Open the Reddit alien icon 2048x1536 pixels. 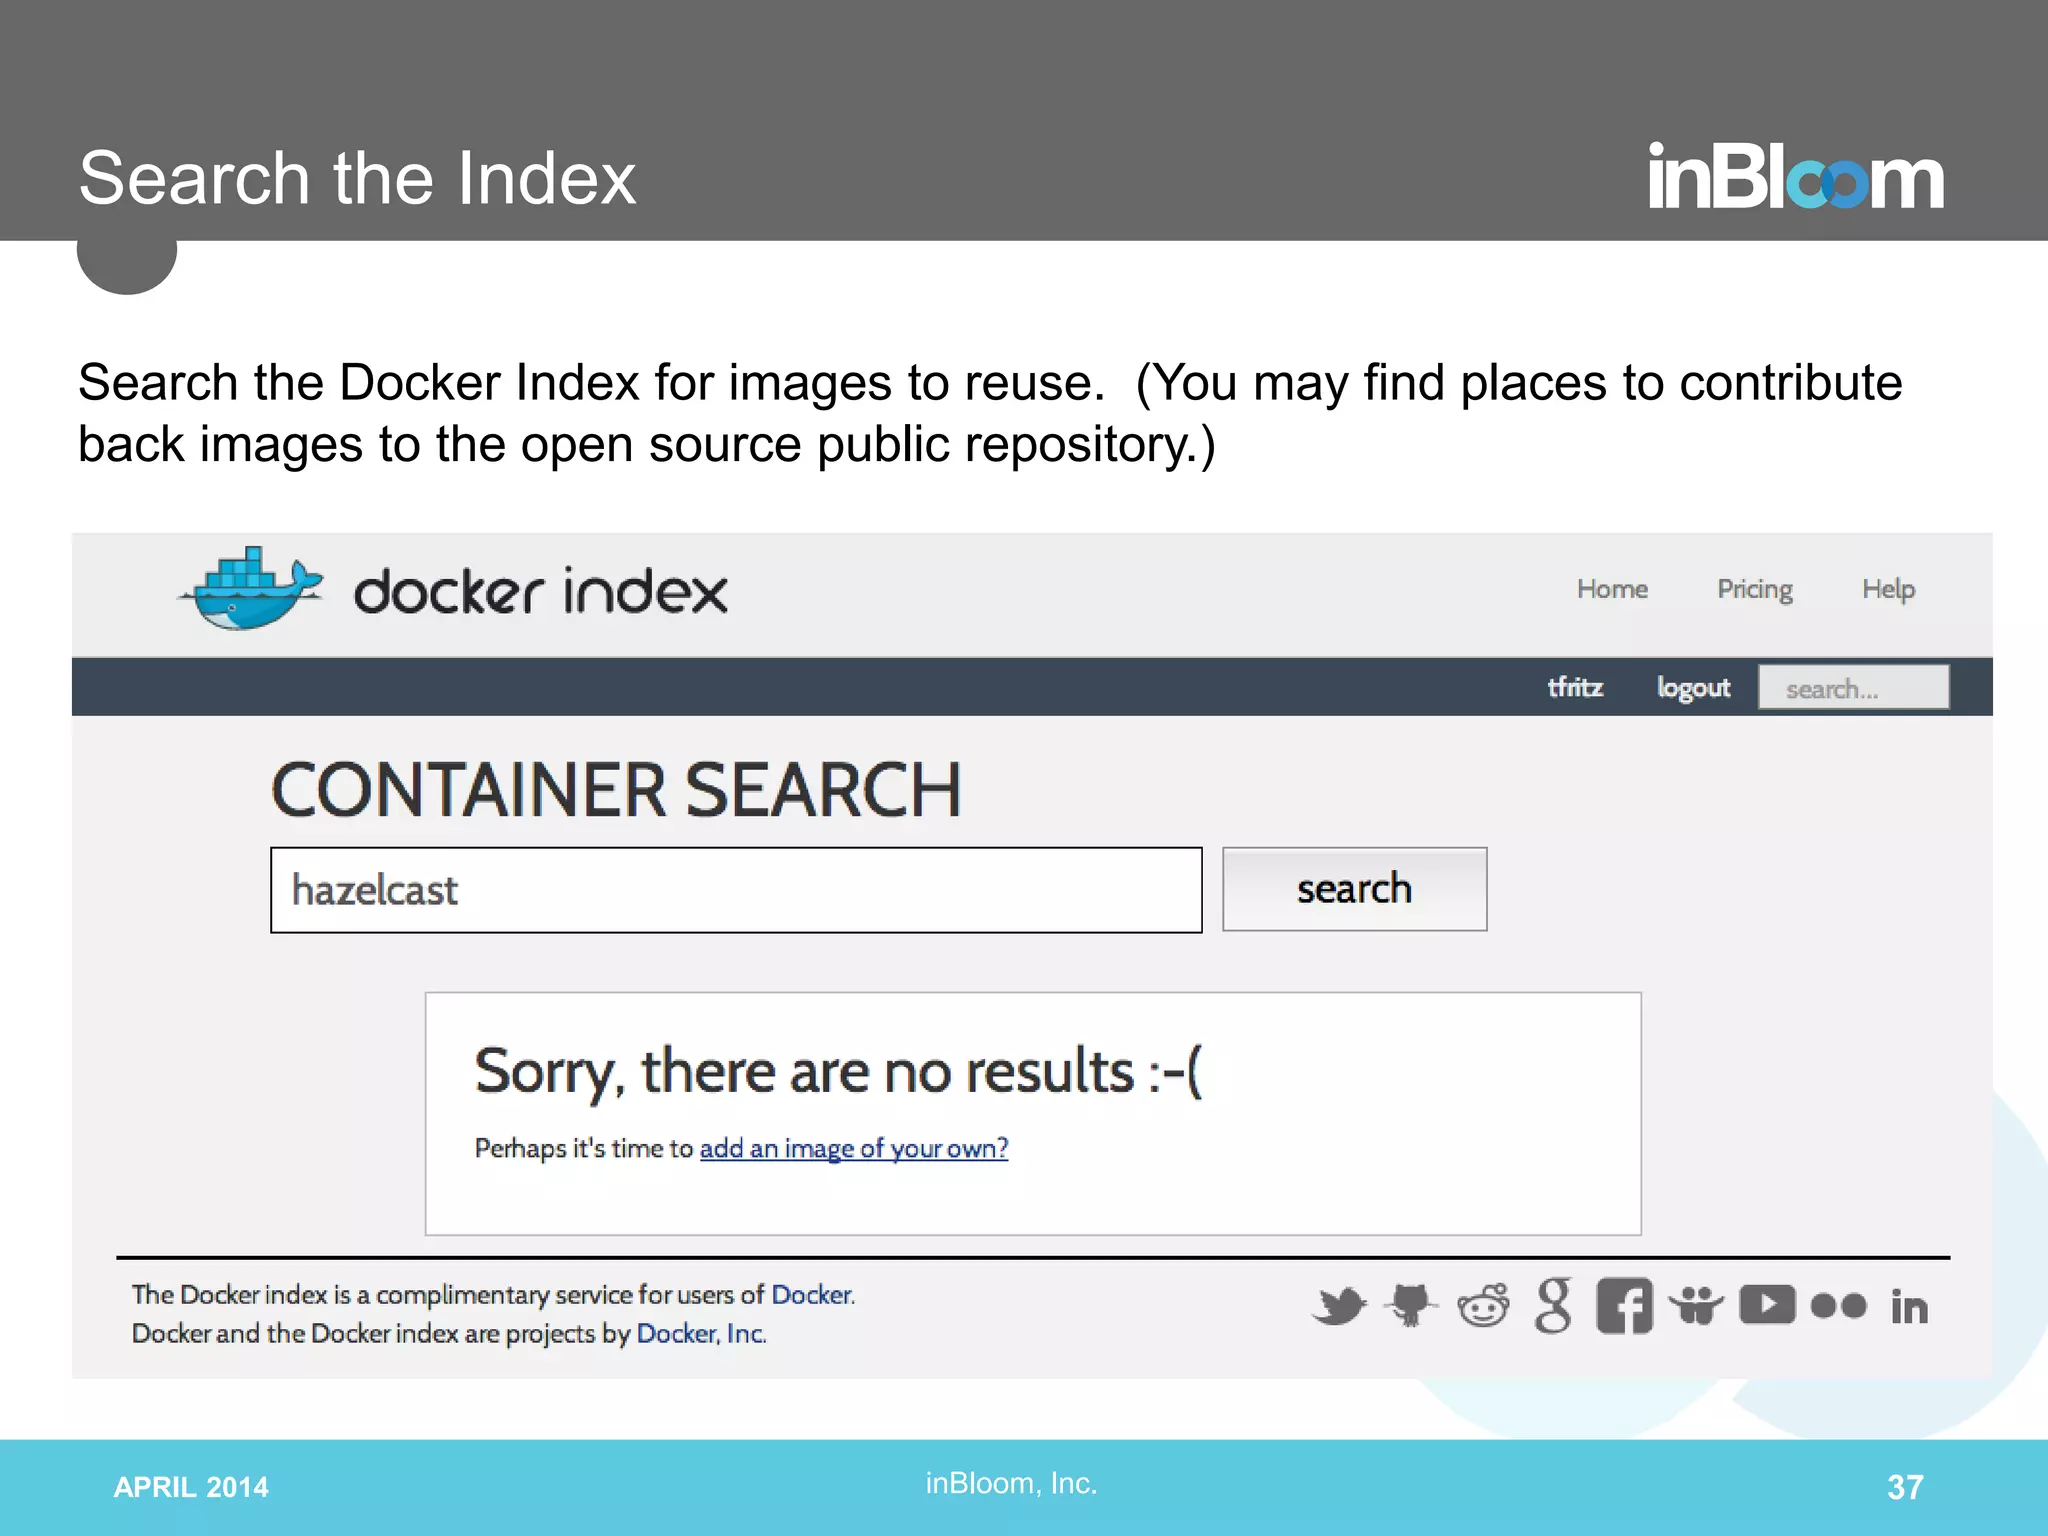tap(1483, 1305)
